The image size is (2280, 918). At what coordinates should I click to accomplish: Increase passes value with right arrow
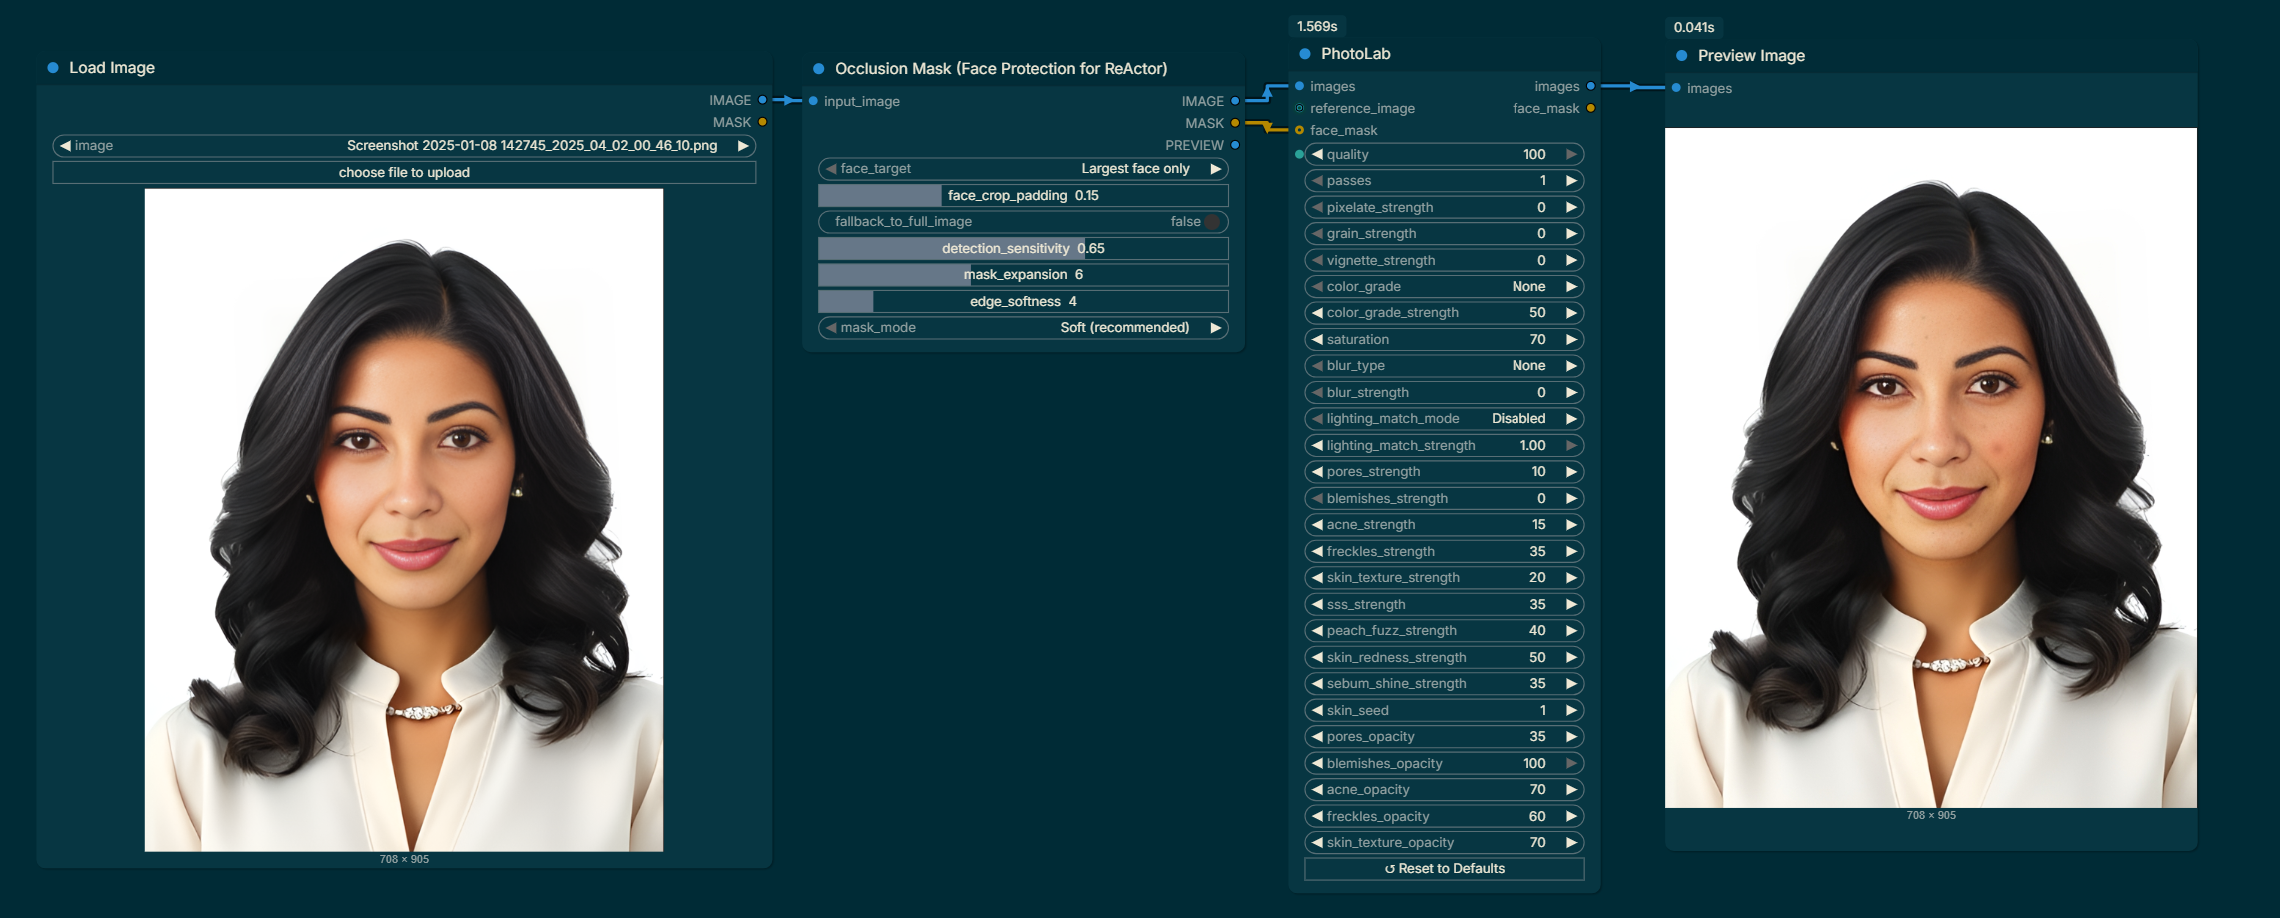(1571, 181)
